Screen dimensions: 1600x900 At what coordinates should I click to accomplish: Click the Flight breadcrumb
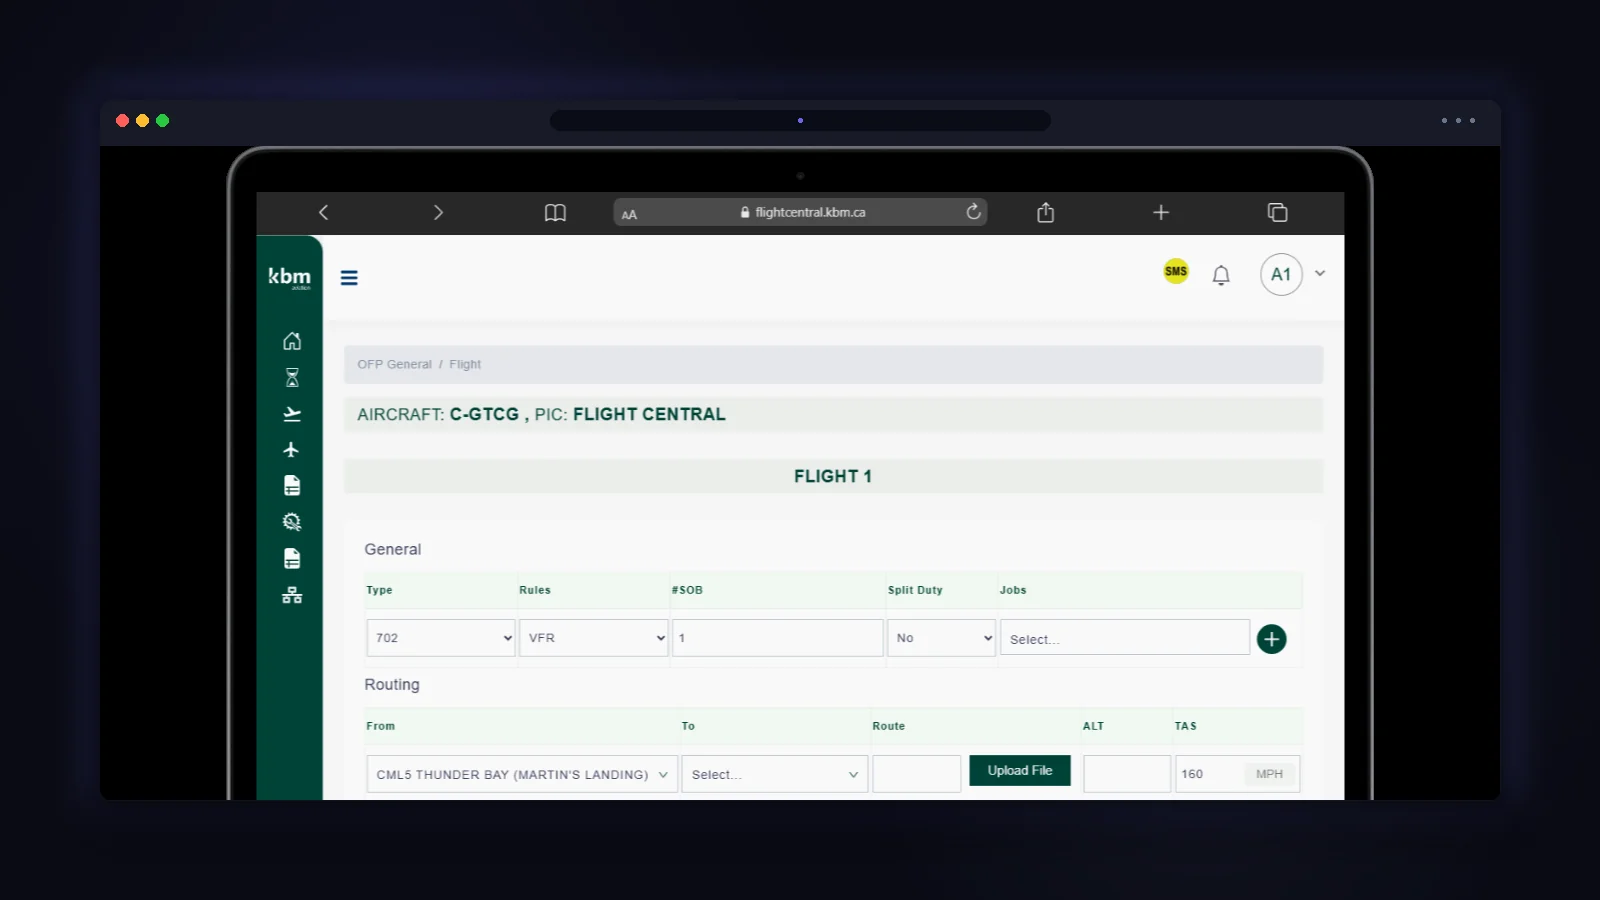click(465, 364)
